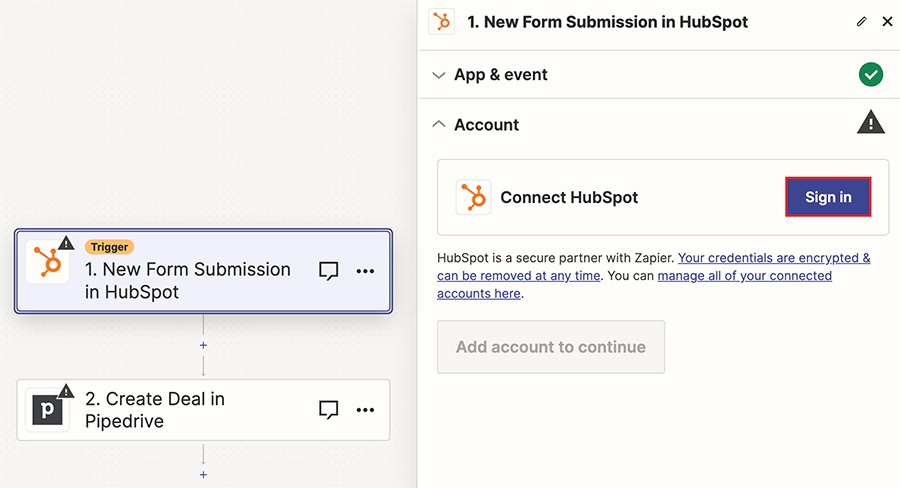Click warning badge on Pipedrive step

[66, 391]
